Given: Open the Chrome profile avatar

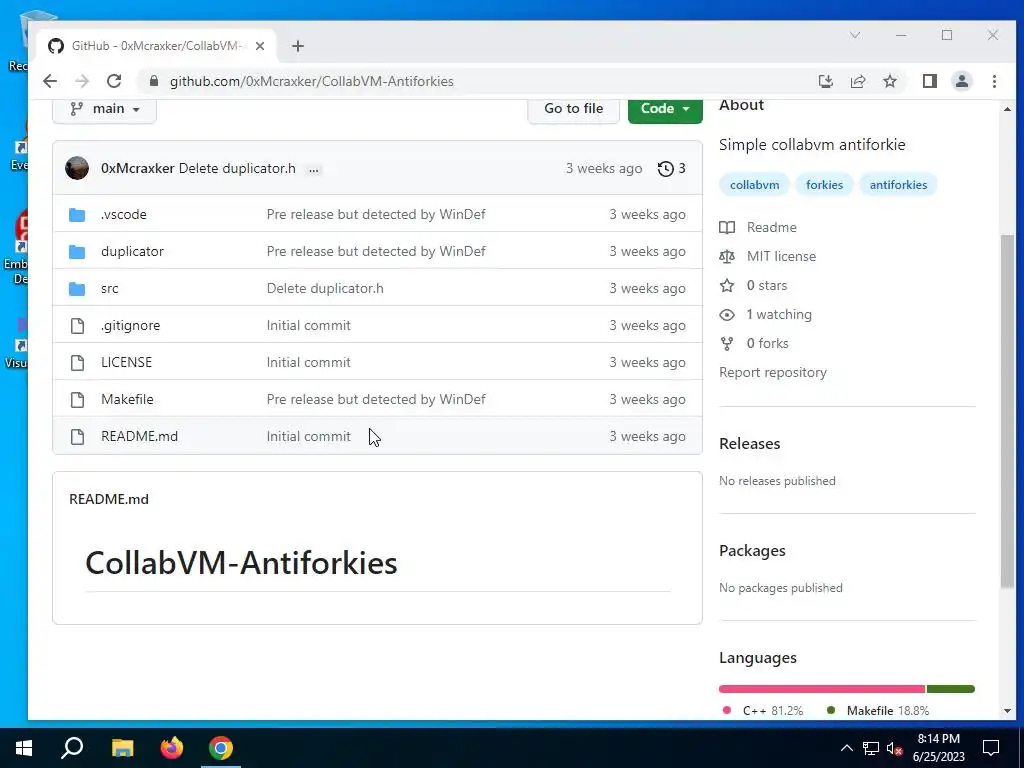Looking at the screenshot, I should click(961, 81).
